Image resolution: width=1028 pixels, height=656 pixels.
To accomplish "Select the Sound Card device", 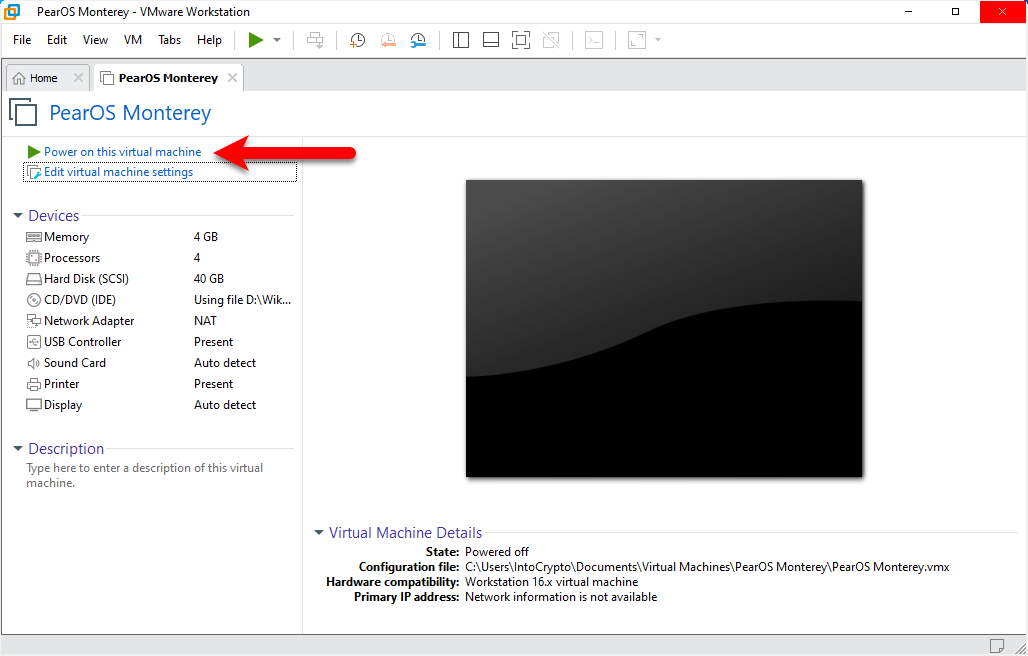I will click(x=159, y=362).
